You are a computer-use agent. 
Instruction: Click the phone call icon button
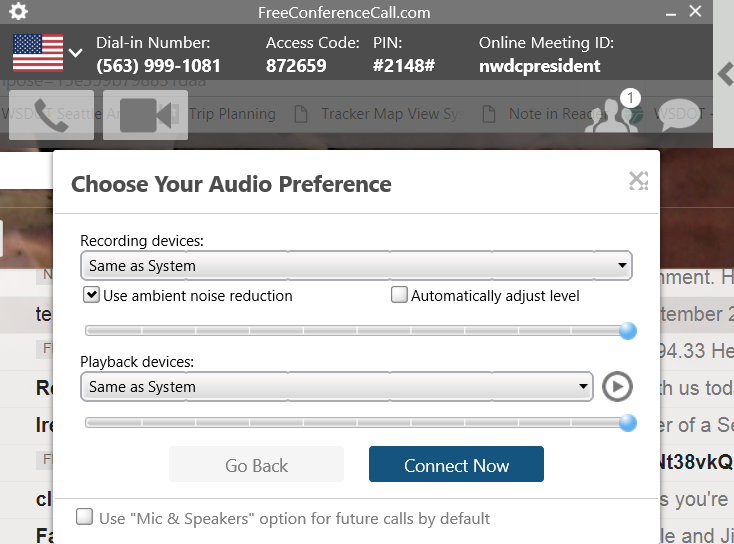click(51, 115)
